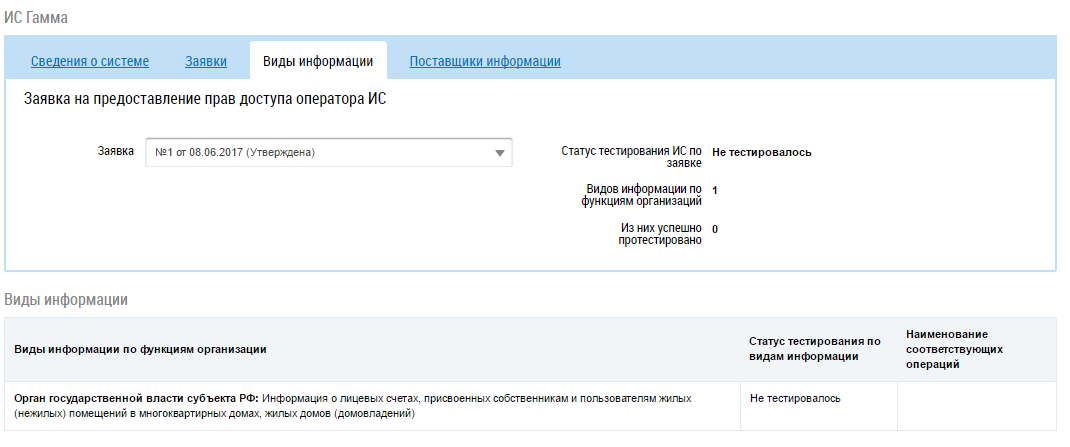The height and width of the screenshot is (447, 1070).
Task: Click the Заявка на предоставление прав доступа heading
Action: [205, 99]
